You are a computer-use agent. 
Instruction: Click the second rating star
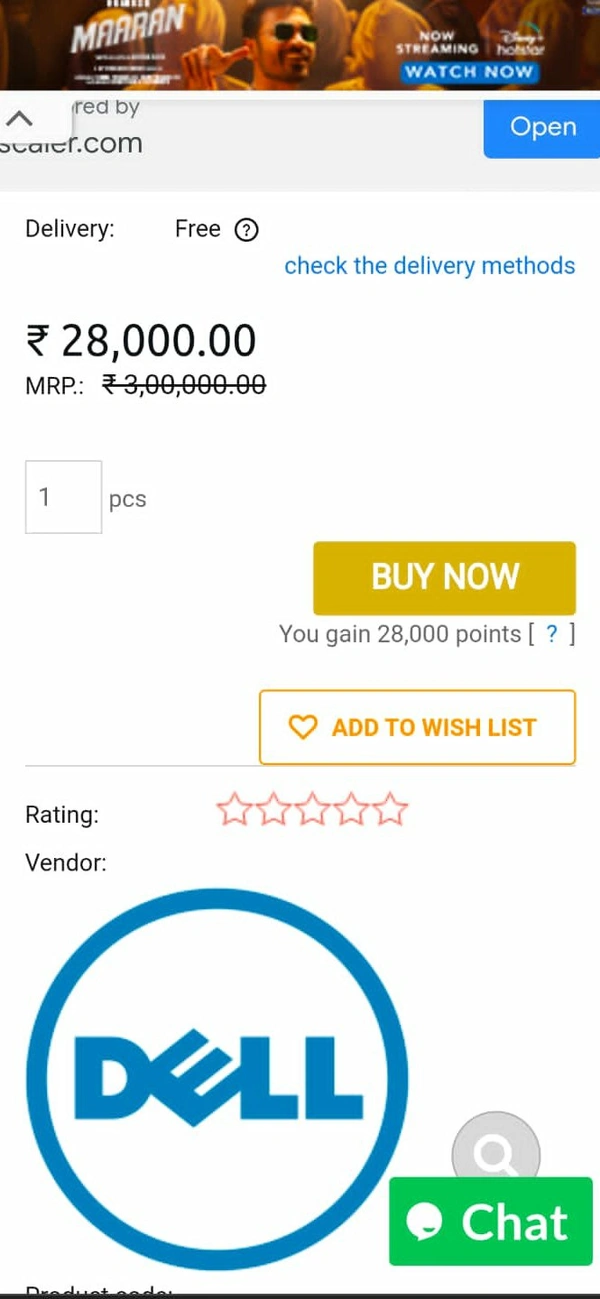tap(273, 809)
